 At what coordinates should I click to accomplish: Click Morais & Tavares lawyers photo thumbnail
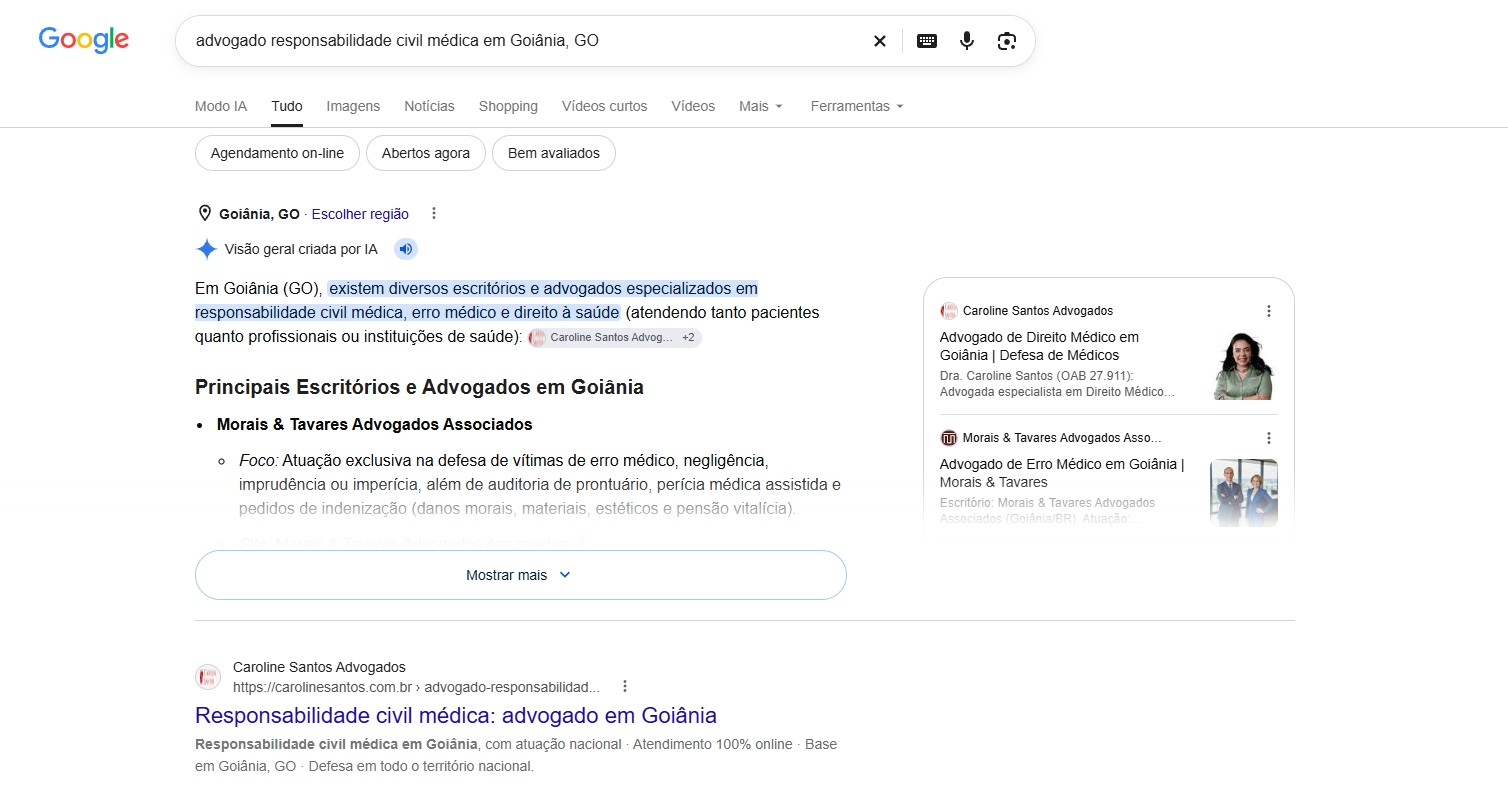click(x=1244, y=493)
